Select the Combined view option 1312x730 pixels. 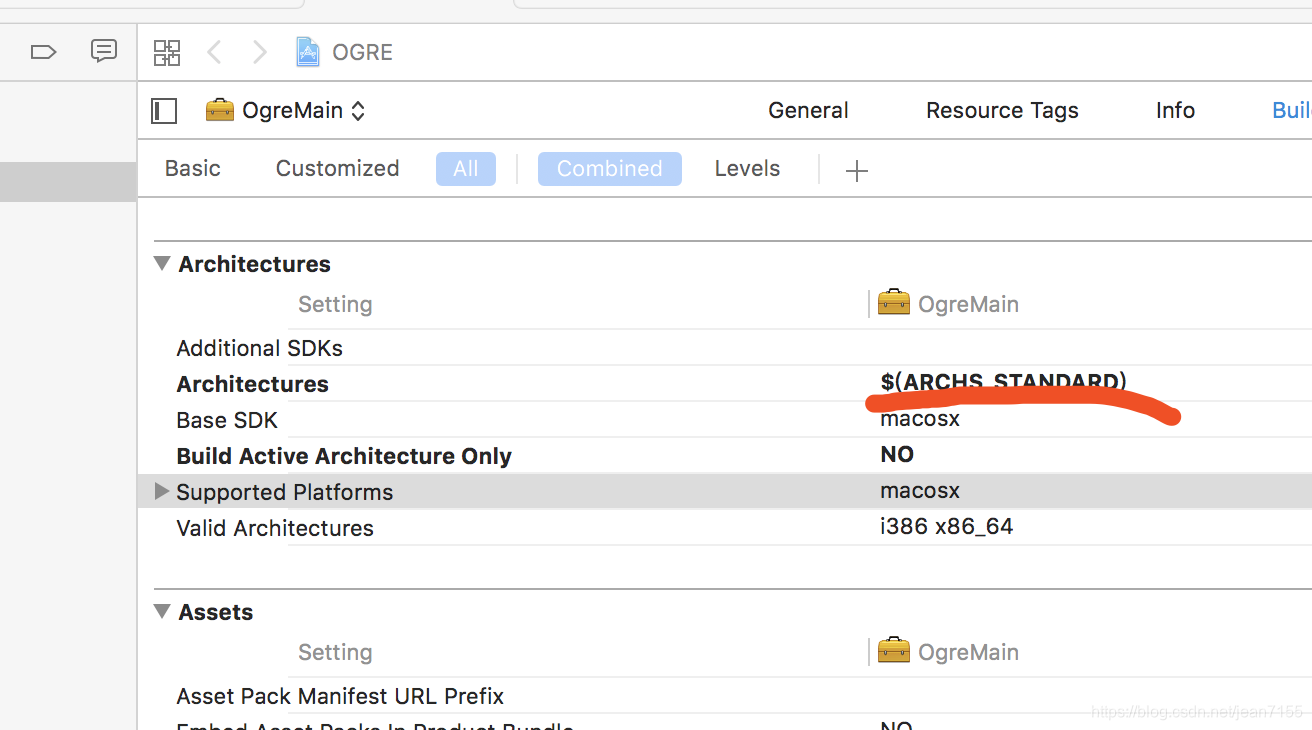point(610,169)
